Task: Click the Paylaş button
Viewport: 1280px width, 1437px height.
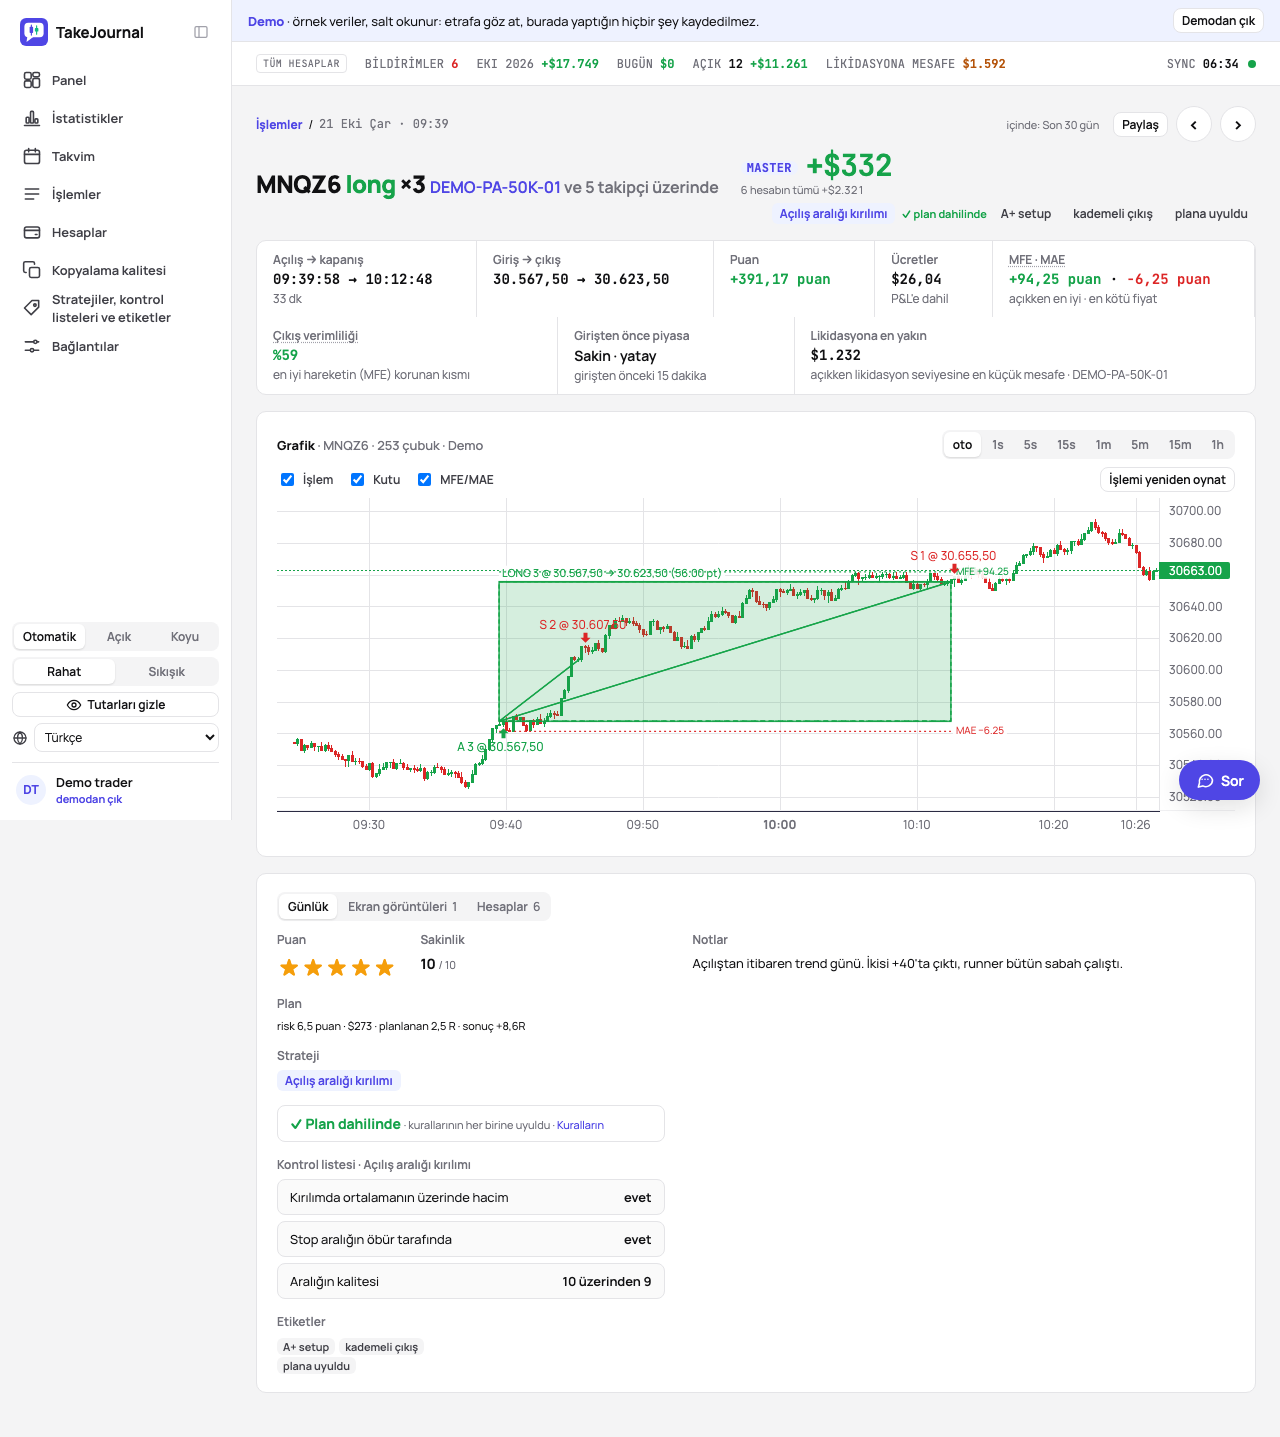Action: (1140, 125)
